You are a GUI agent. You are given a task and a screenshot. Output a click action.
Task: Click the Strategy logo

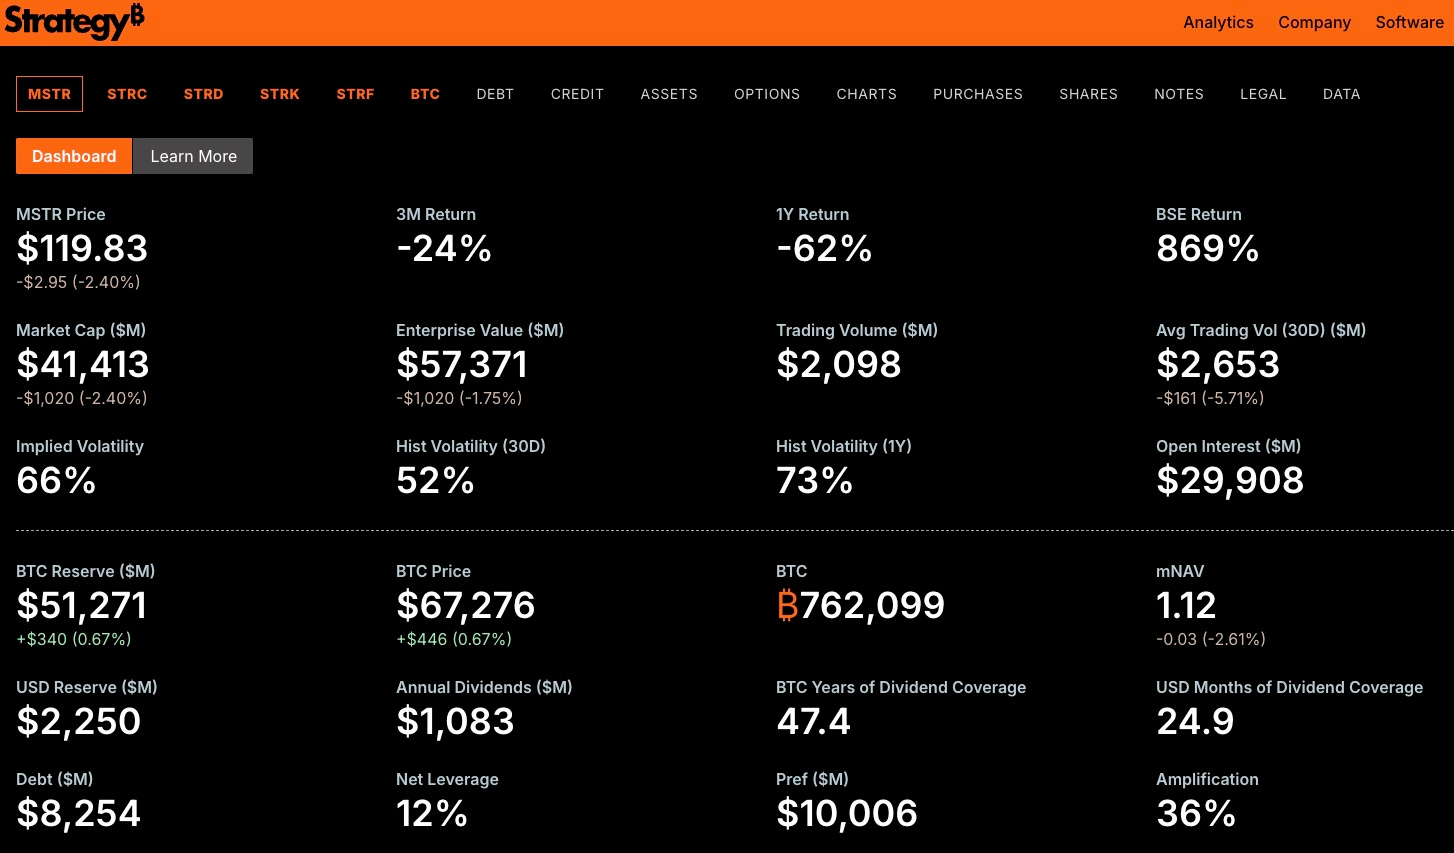click(74, 21)
